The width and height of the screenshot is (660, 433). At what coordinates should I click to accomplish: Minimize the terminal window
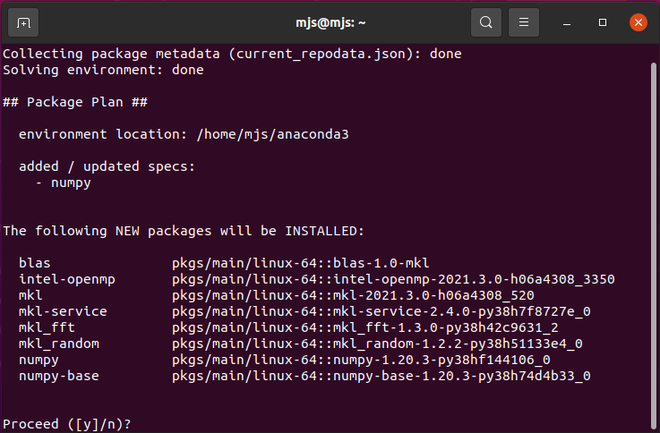click(x=567, y=23)
